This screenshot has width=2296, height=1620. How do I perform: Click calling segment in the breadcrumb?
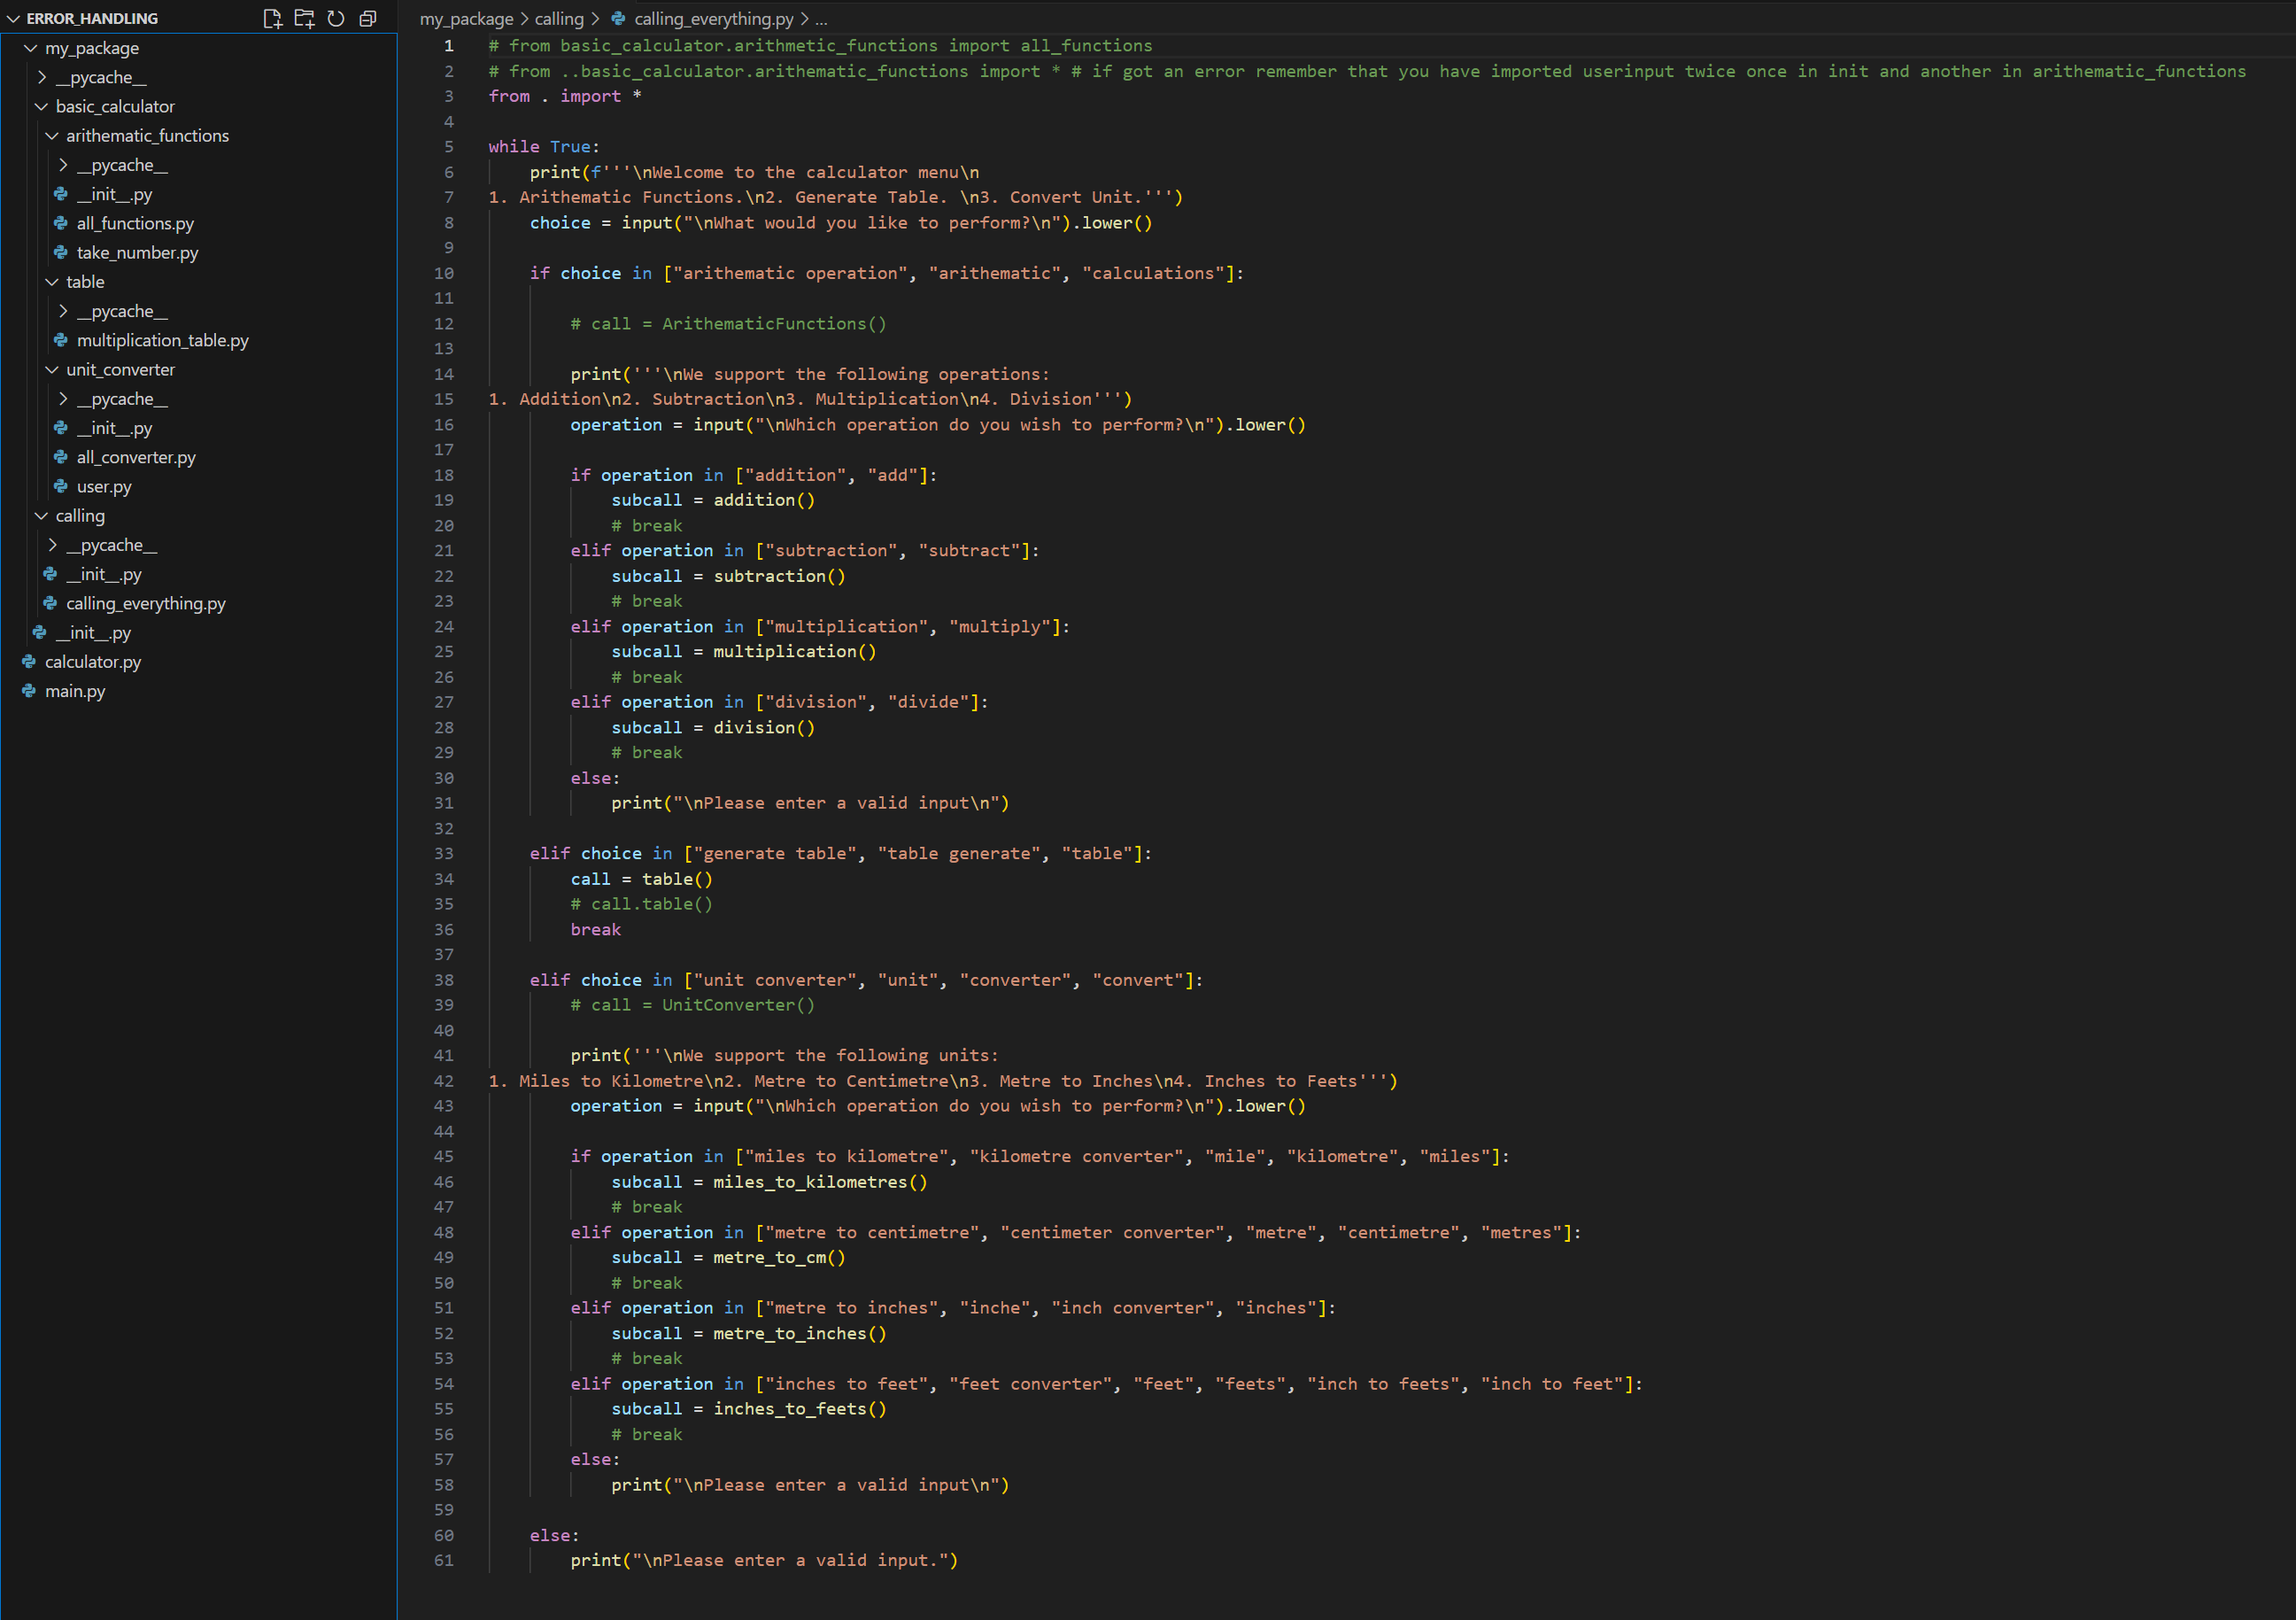pyautogui.click(x=558, y=18)
